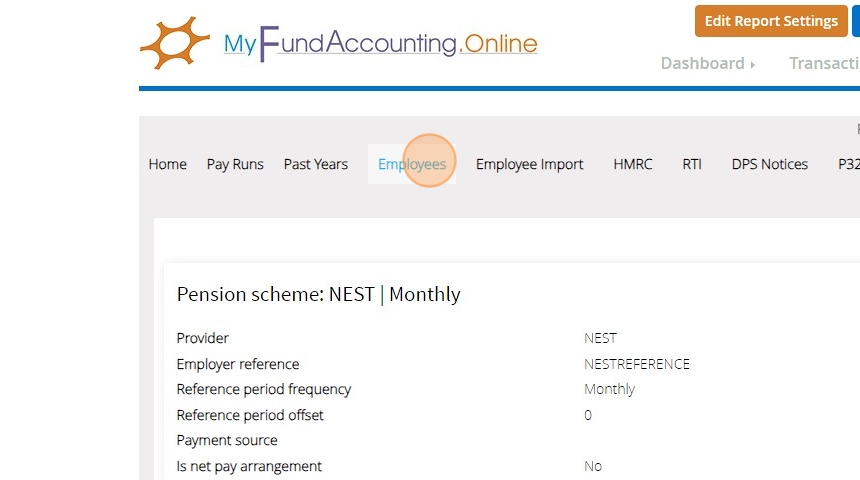Open the DPS Notices tab
The width and height of the screenshot is (860, 480).
coord(769,164)
